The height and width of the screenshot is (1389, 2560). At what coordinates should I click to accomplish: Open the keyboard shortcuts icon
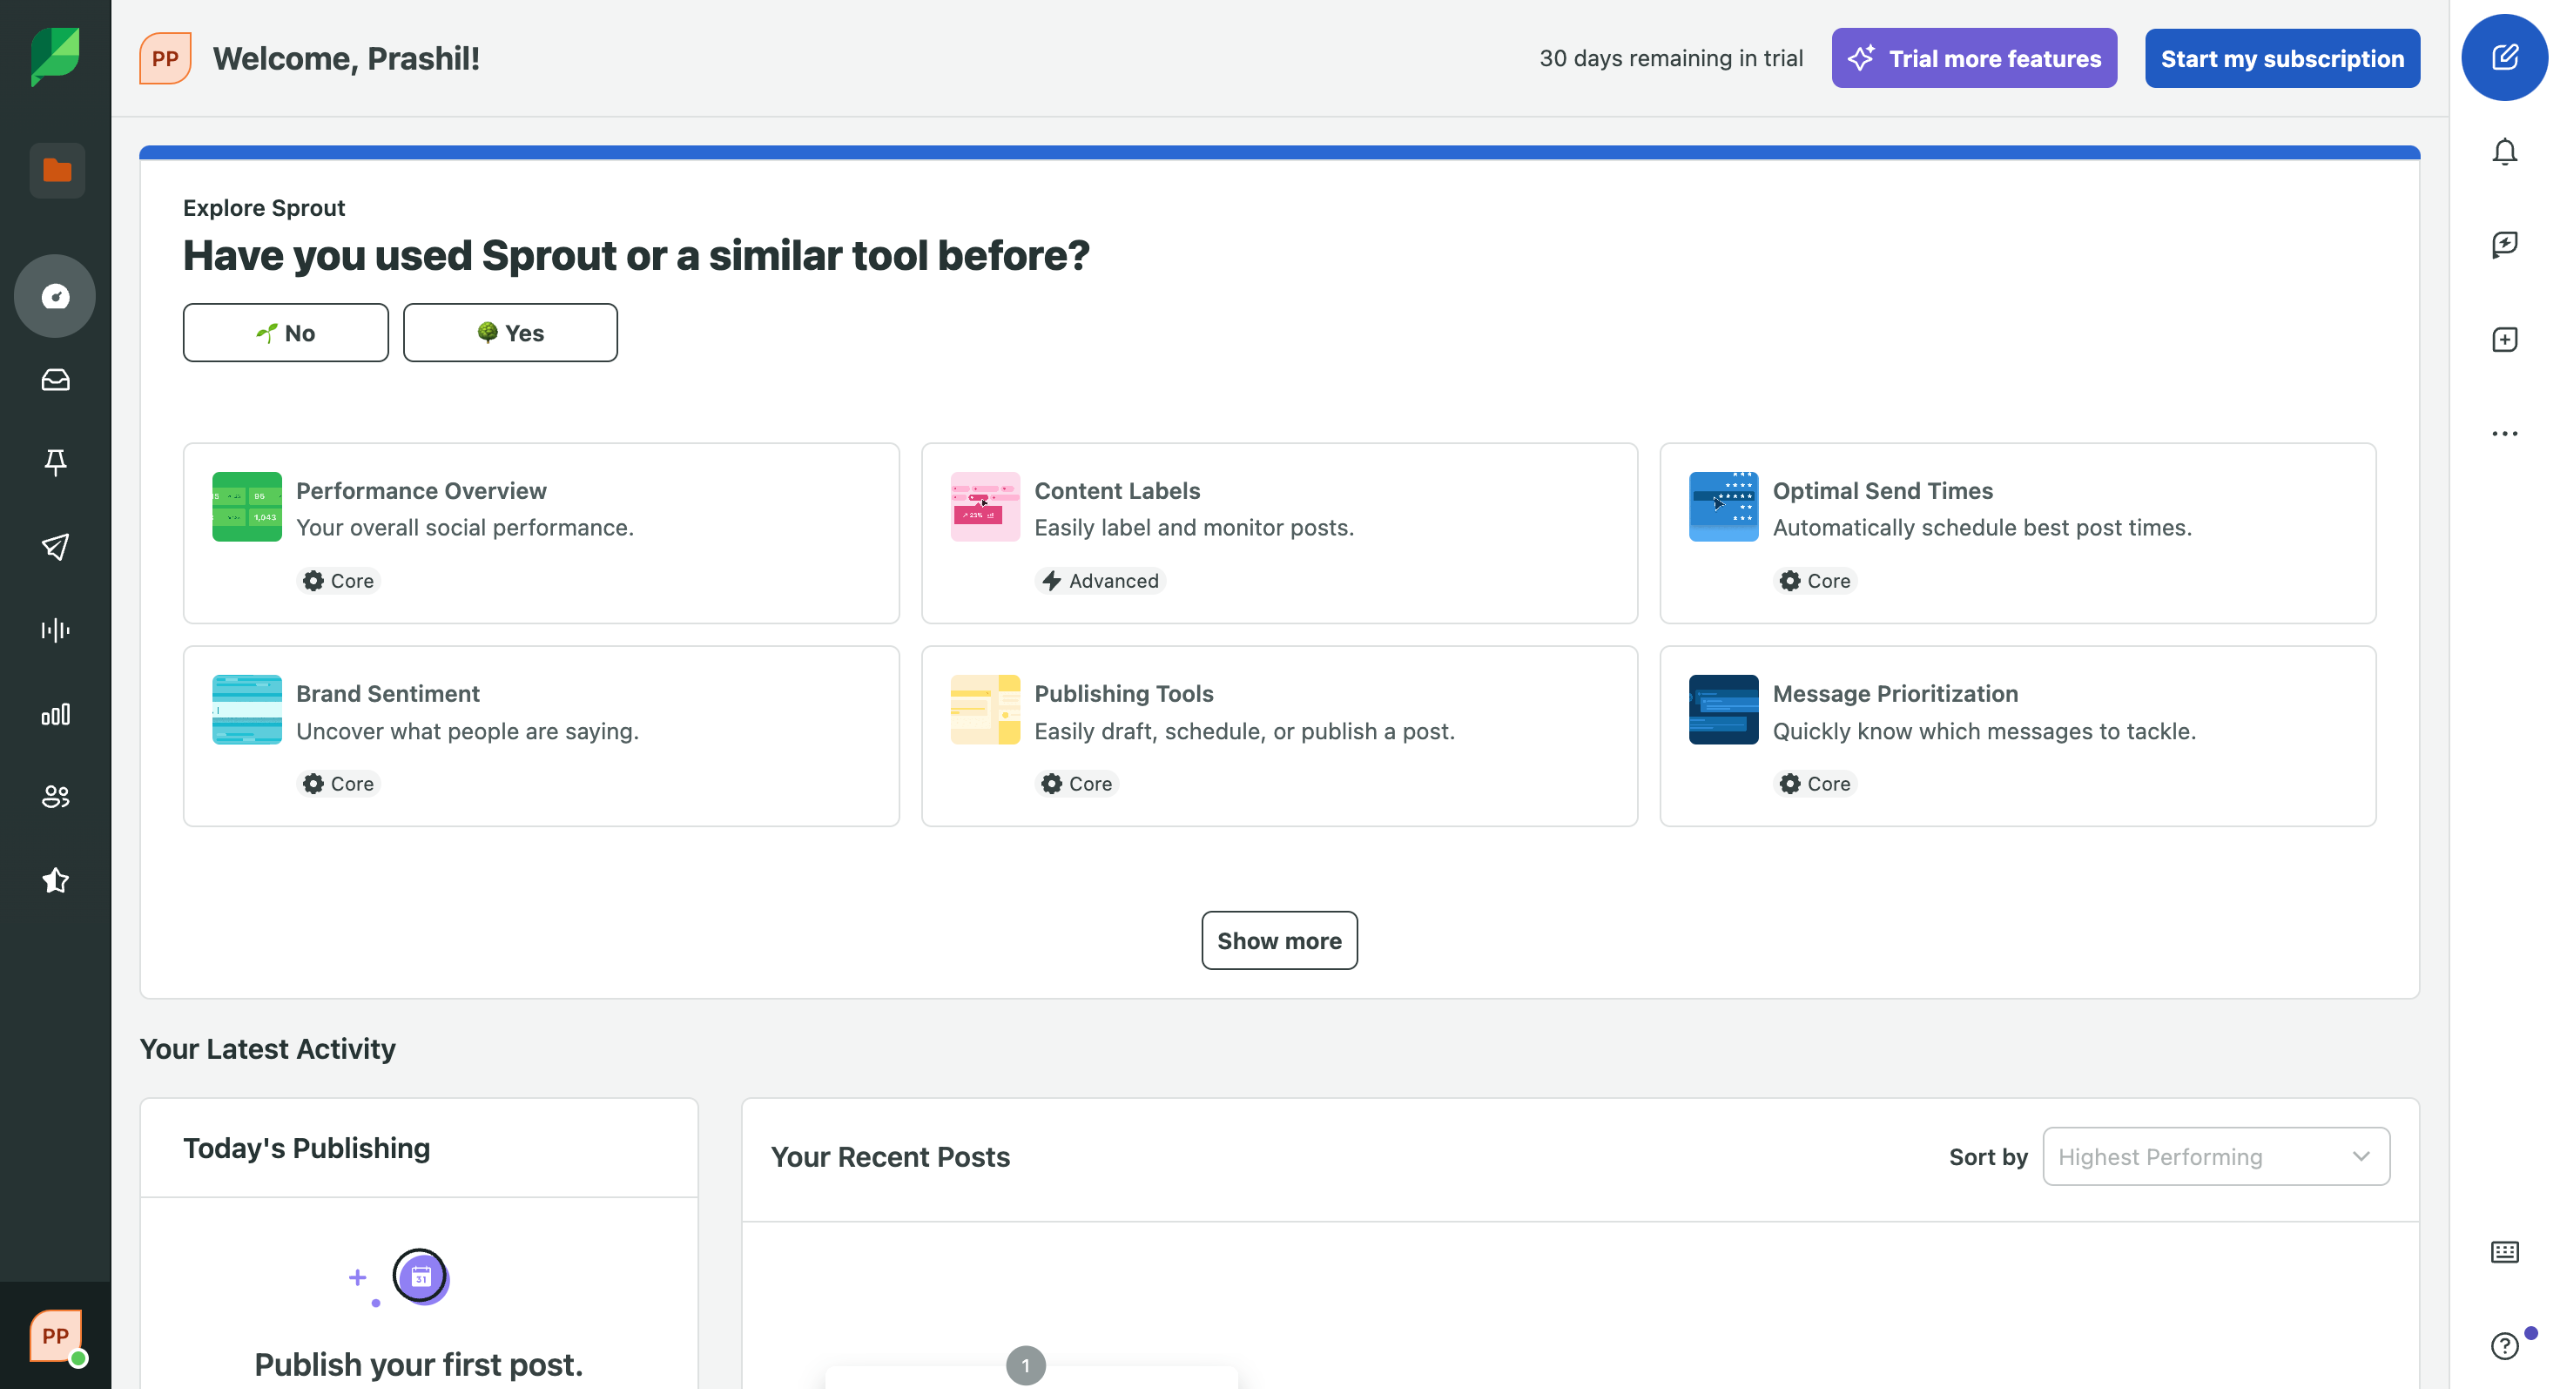point(2503,1252)
